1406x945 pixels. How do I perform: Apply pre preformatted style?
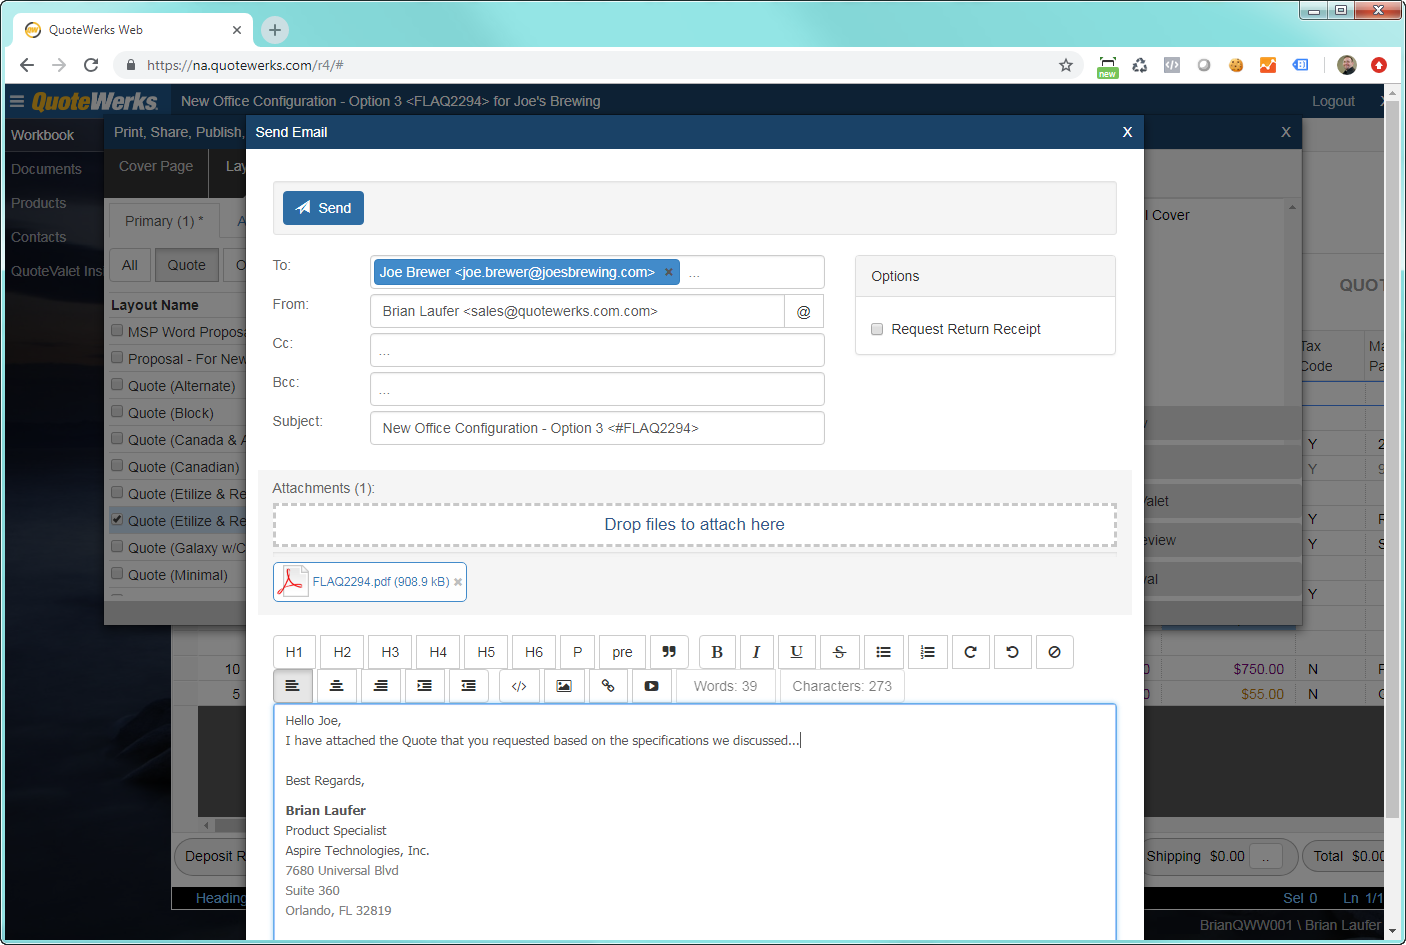point(622,652)
